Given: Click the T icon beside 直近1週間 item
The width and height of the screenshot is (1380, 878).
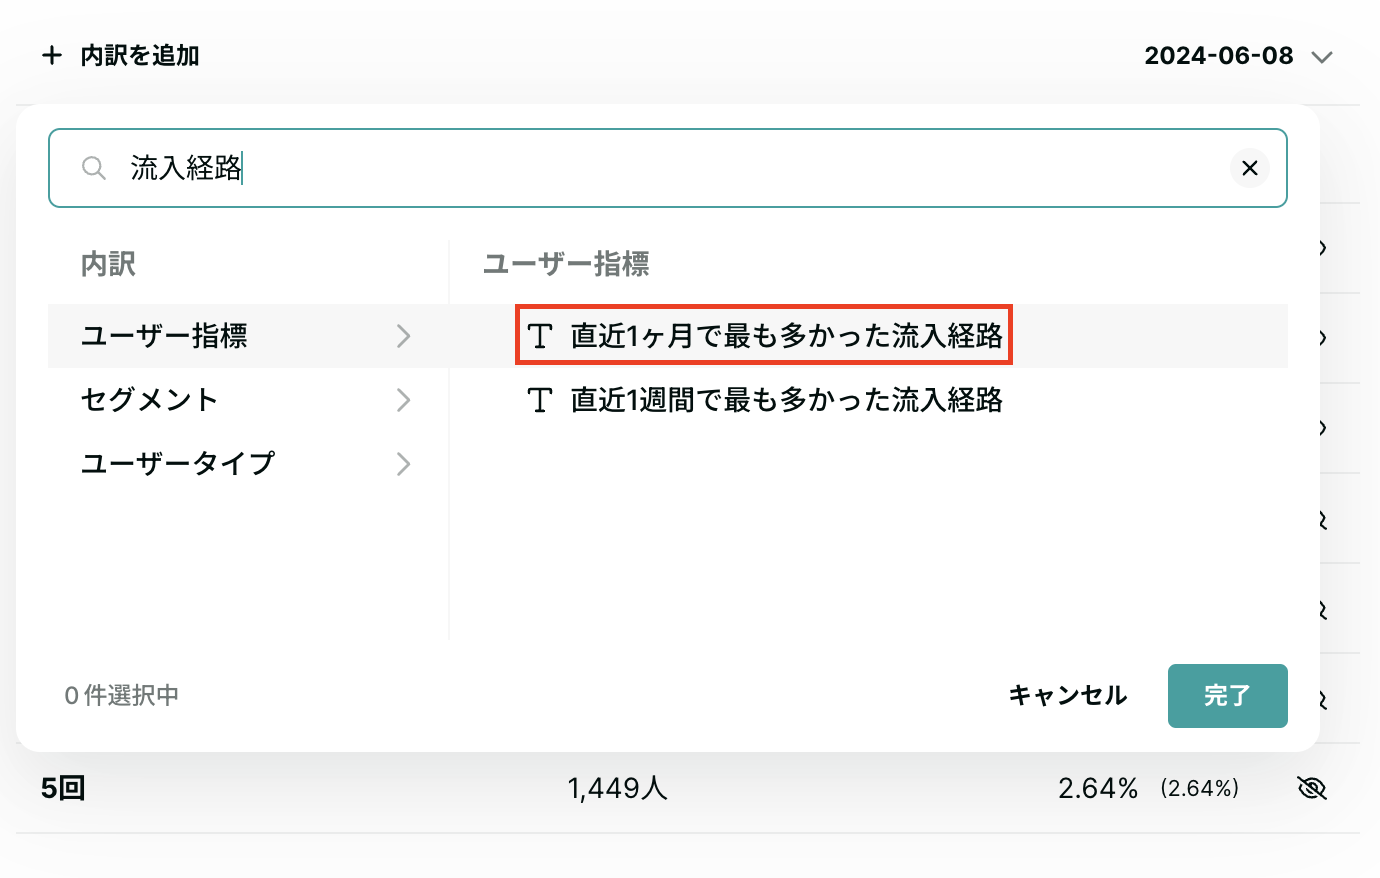Looking at the screenshot, I should click(x=540, y=400).
